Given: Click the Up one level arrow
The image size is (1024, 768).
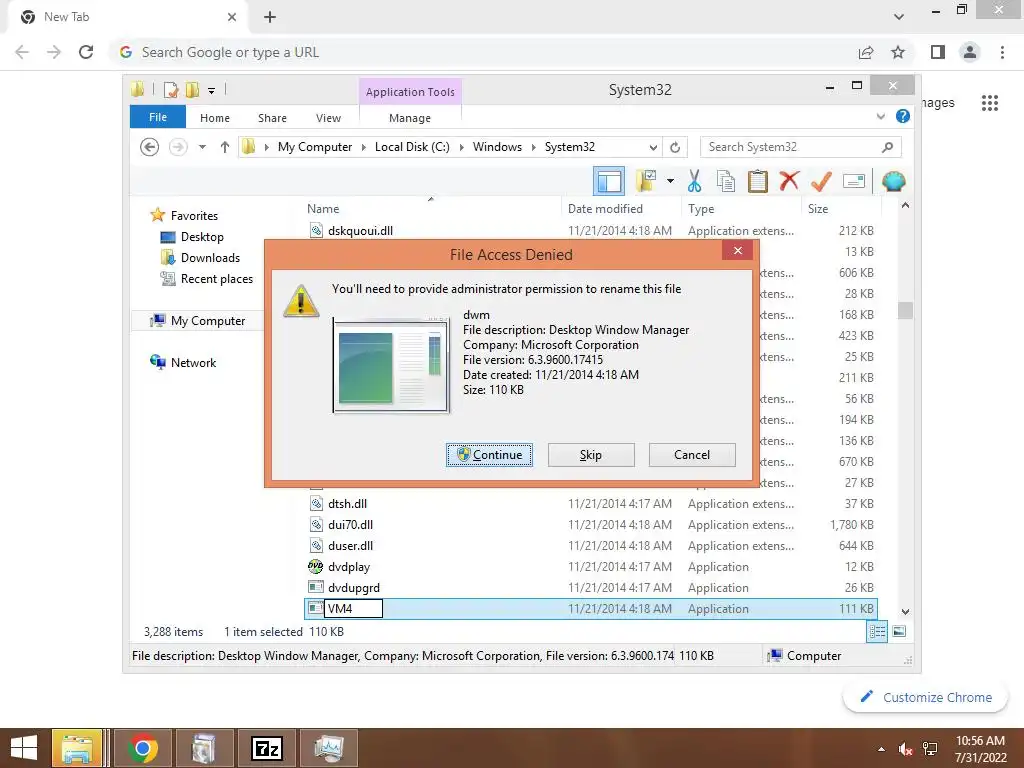Looking at the screenshot, I should pyautogui.click(x=225, y=147).
